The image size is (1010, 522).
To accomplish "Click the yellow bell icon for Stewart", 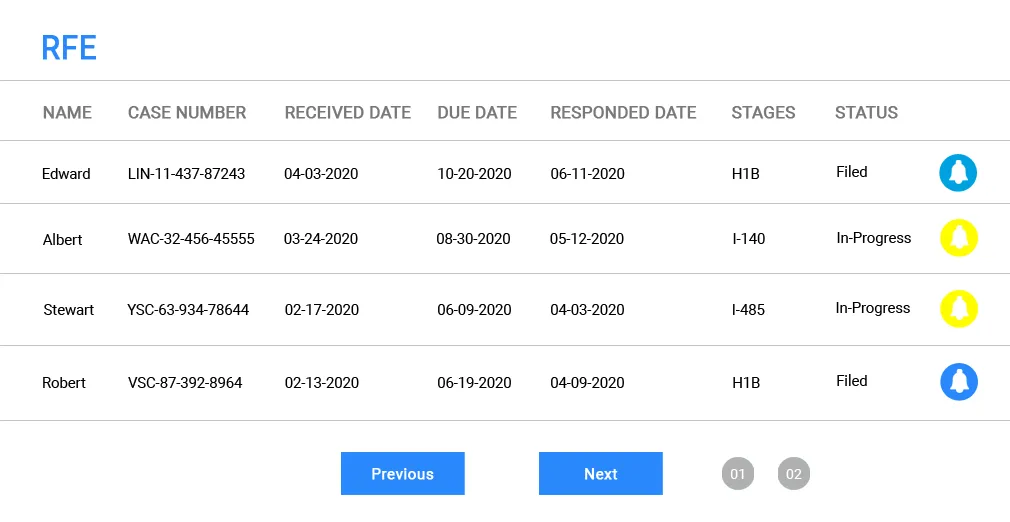I will tap(959, 308).
